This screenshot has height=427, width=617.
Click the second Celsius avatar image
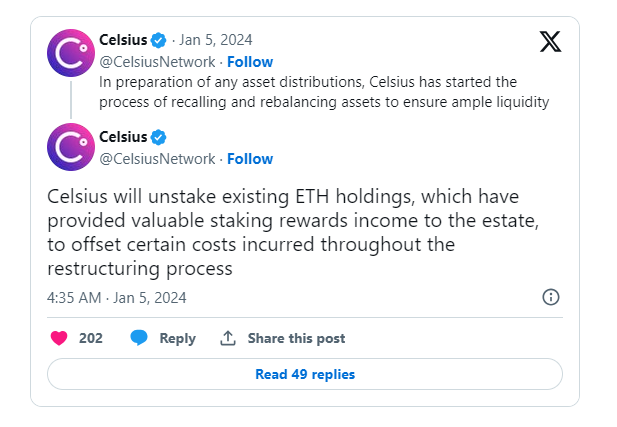click(x=71, y=147)
